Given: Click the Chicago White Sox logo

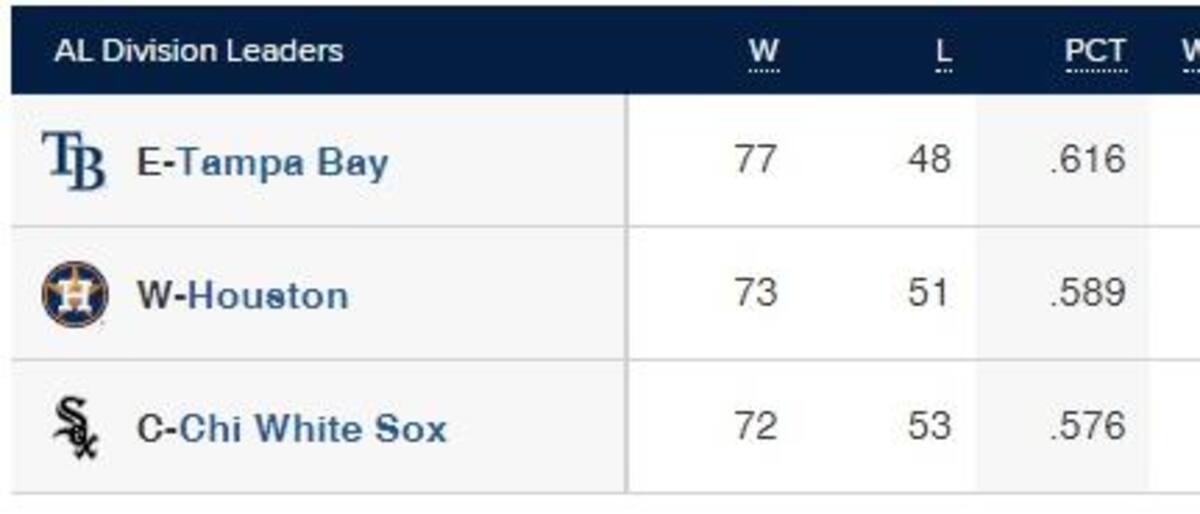Looking at the screenshot, I should (75, 427).
